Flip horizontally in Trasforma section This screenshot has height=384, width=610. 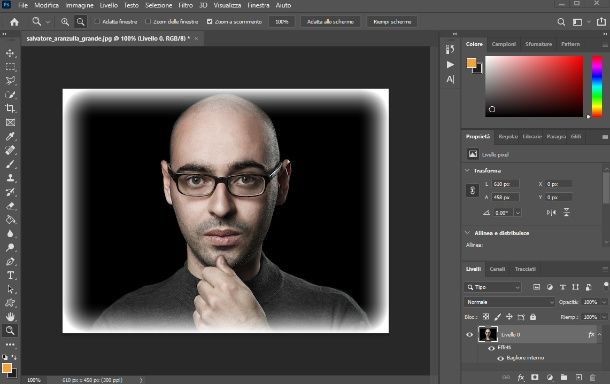coord(551,212)
